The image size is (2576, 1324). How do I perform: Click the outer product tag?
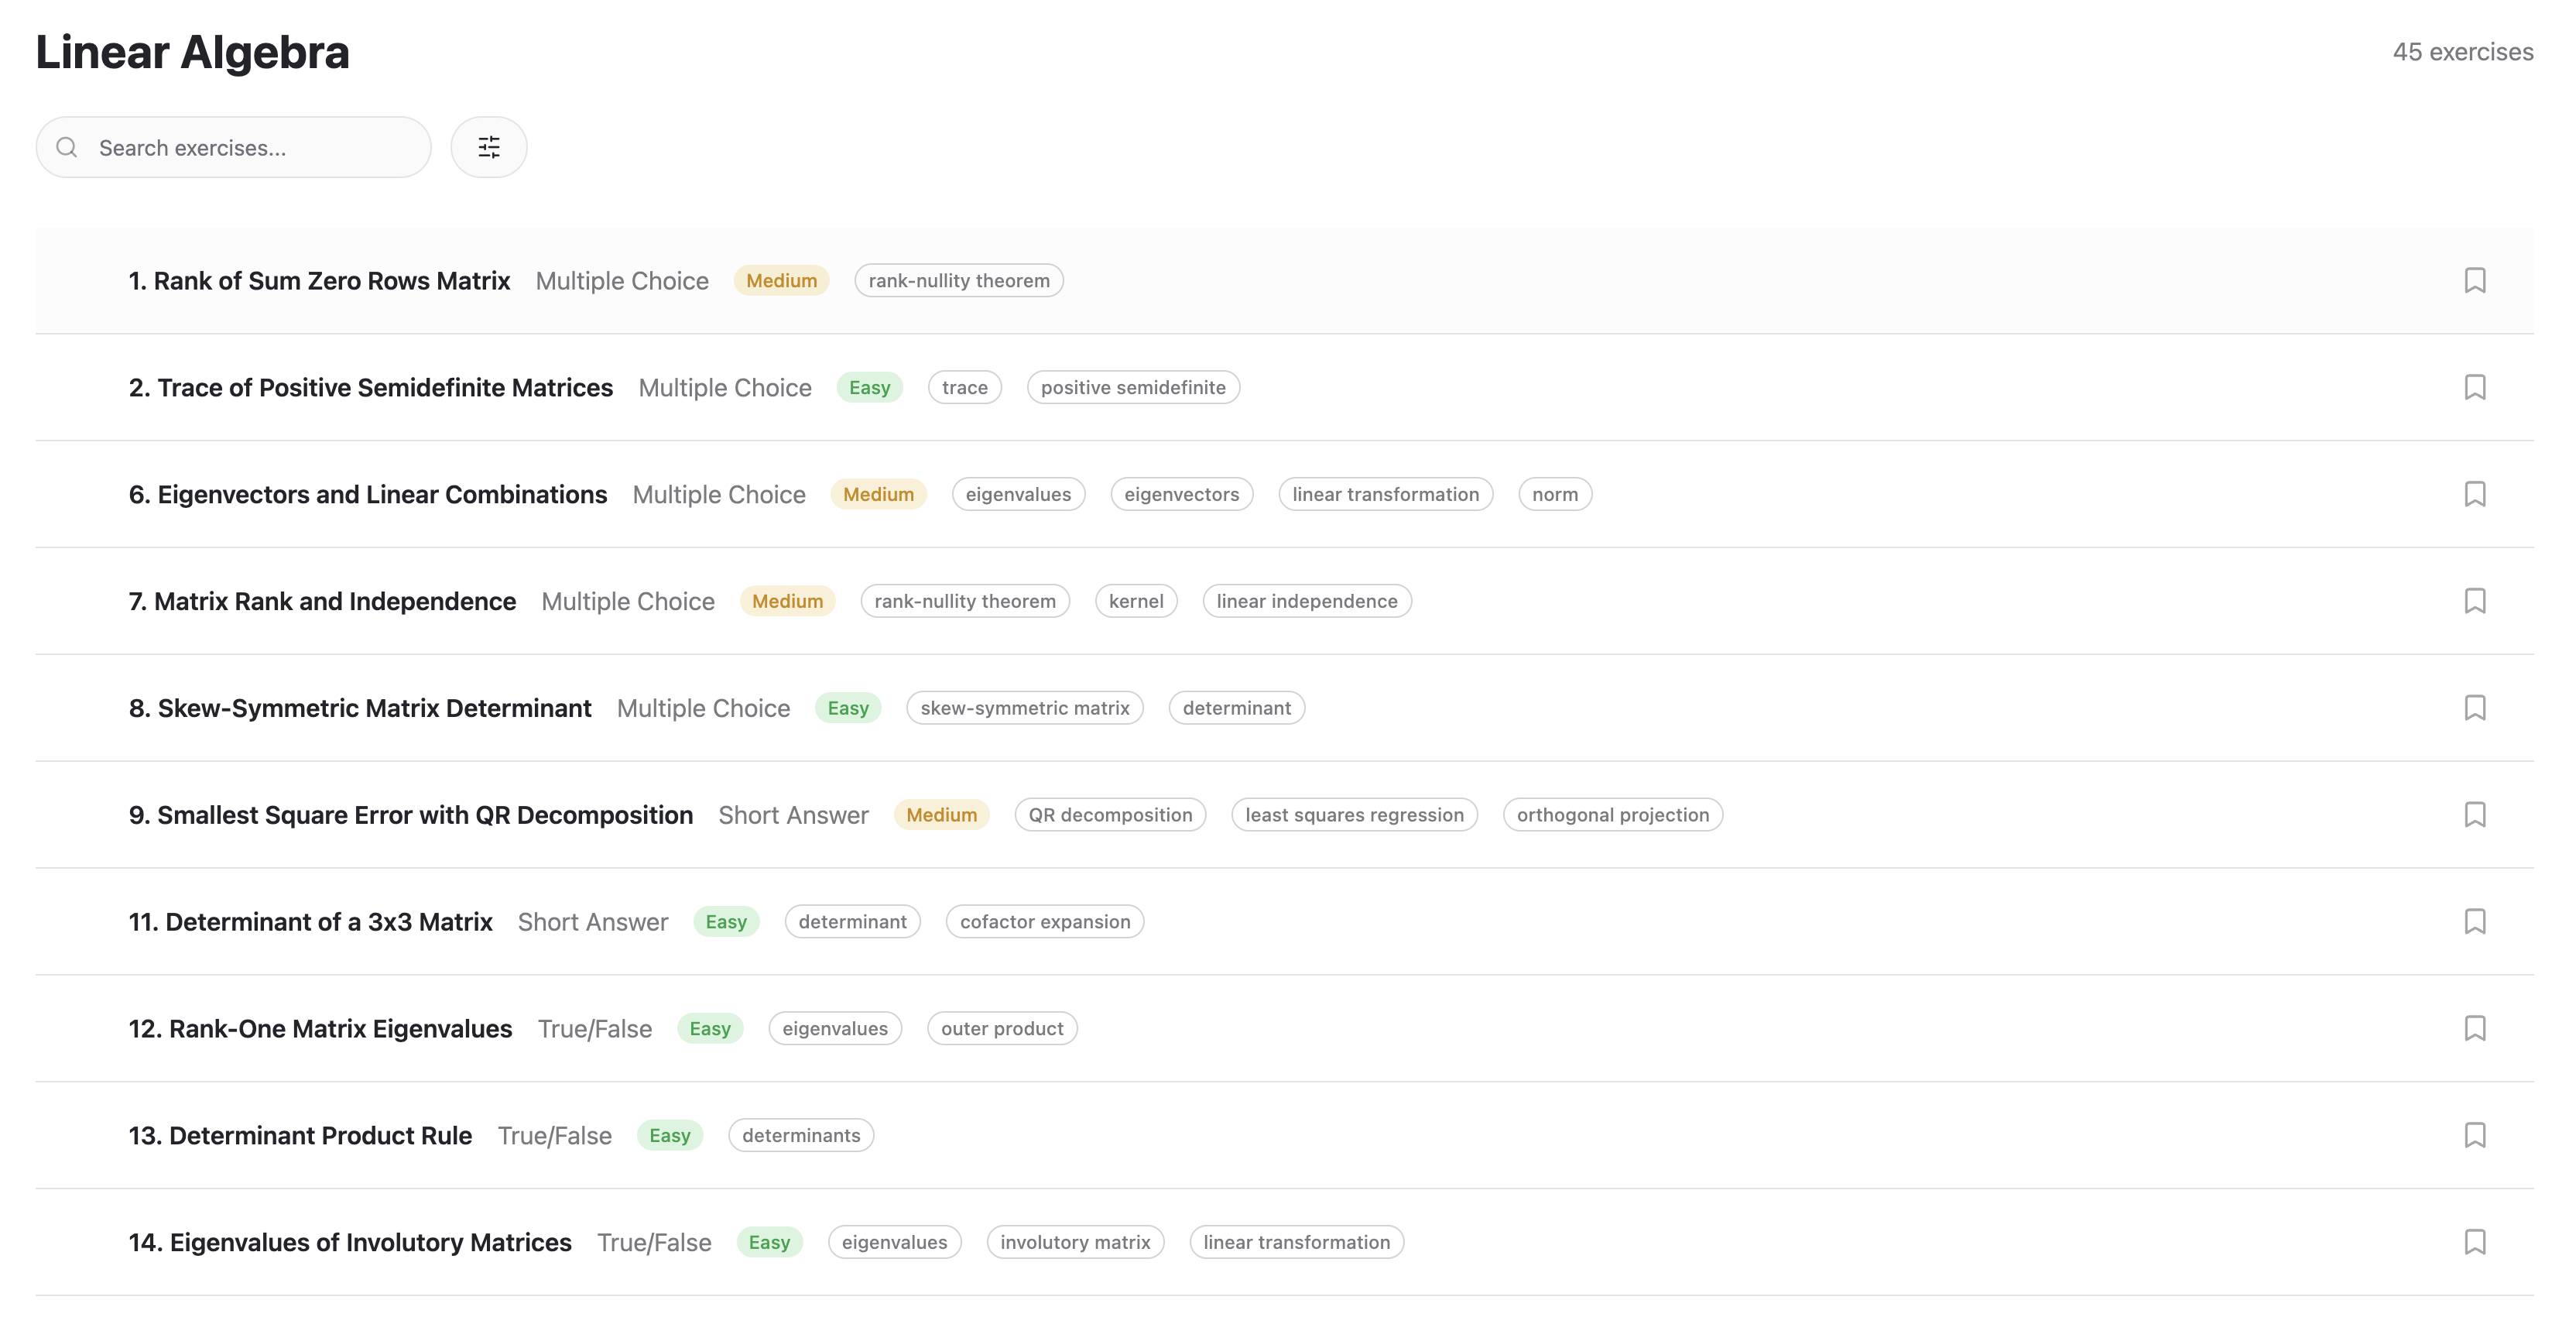[x=1002, y=1029]
